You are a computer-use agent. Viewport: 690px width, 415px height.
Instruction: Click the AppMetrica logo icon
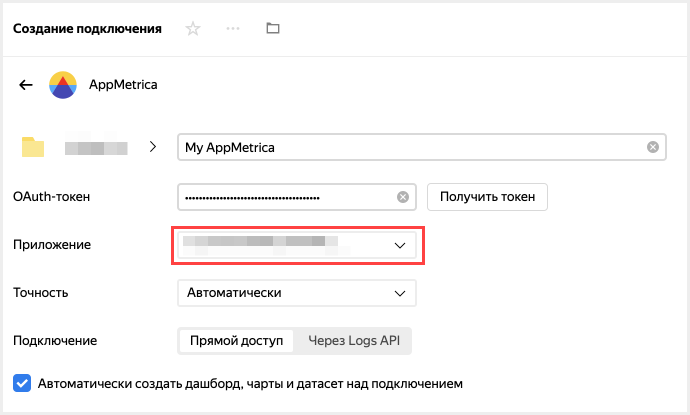tap(62, 85)
